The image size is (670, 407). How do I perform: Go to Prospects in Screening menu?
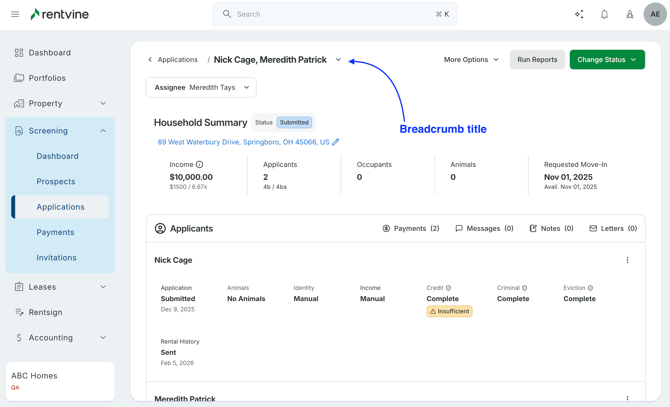pos(56,182)
